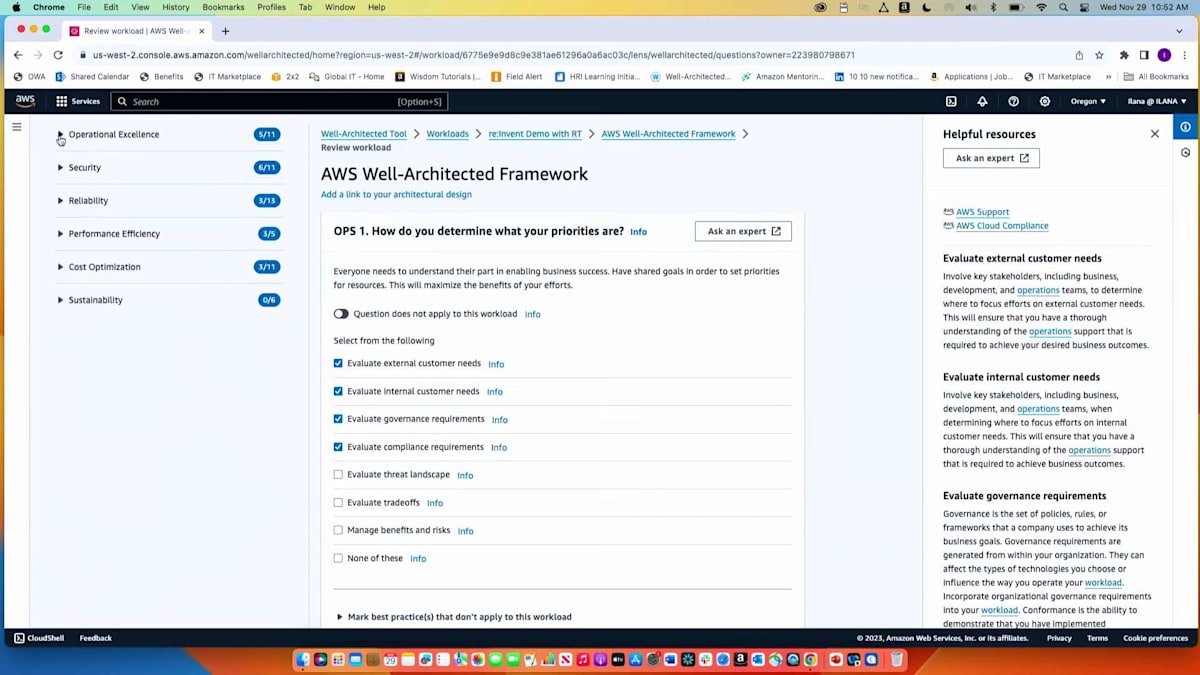Expand Sustainability pillar
Screen dimensions: 1200x675
coord(60,300)
